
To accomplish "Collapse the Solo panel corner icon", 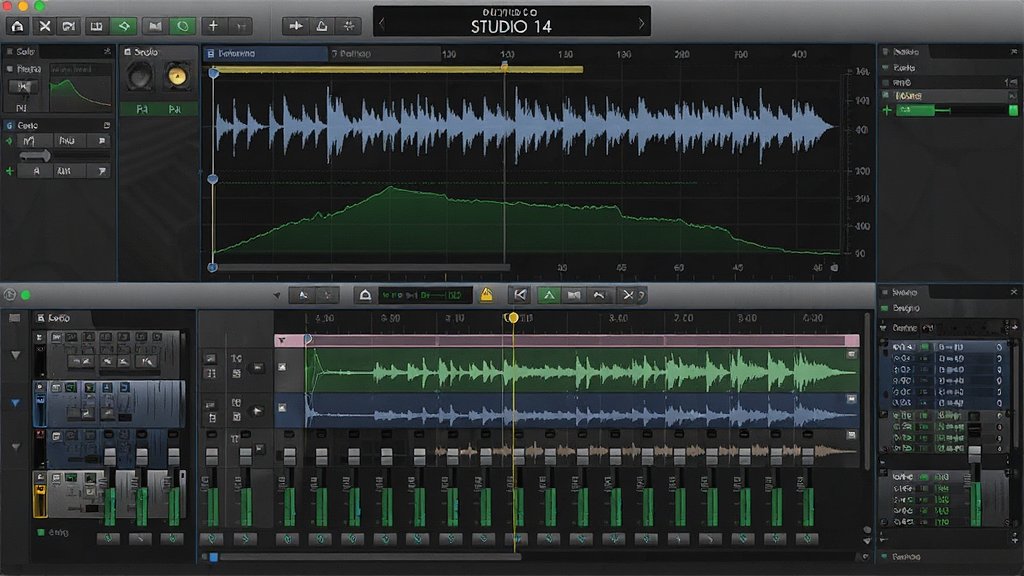I will 107,51.
